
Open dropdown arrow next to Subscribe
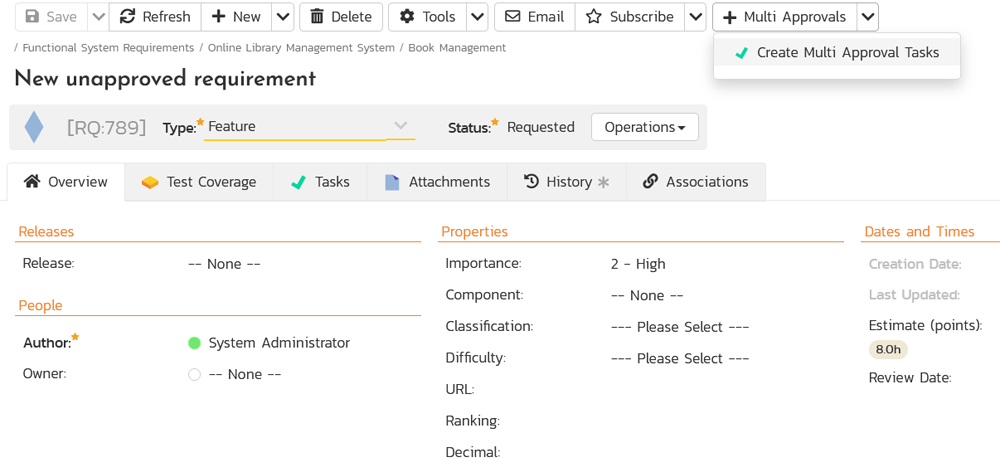tap(695, 17)
